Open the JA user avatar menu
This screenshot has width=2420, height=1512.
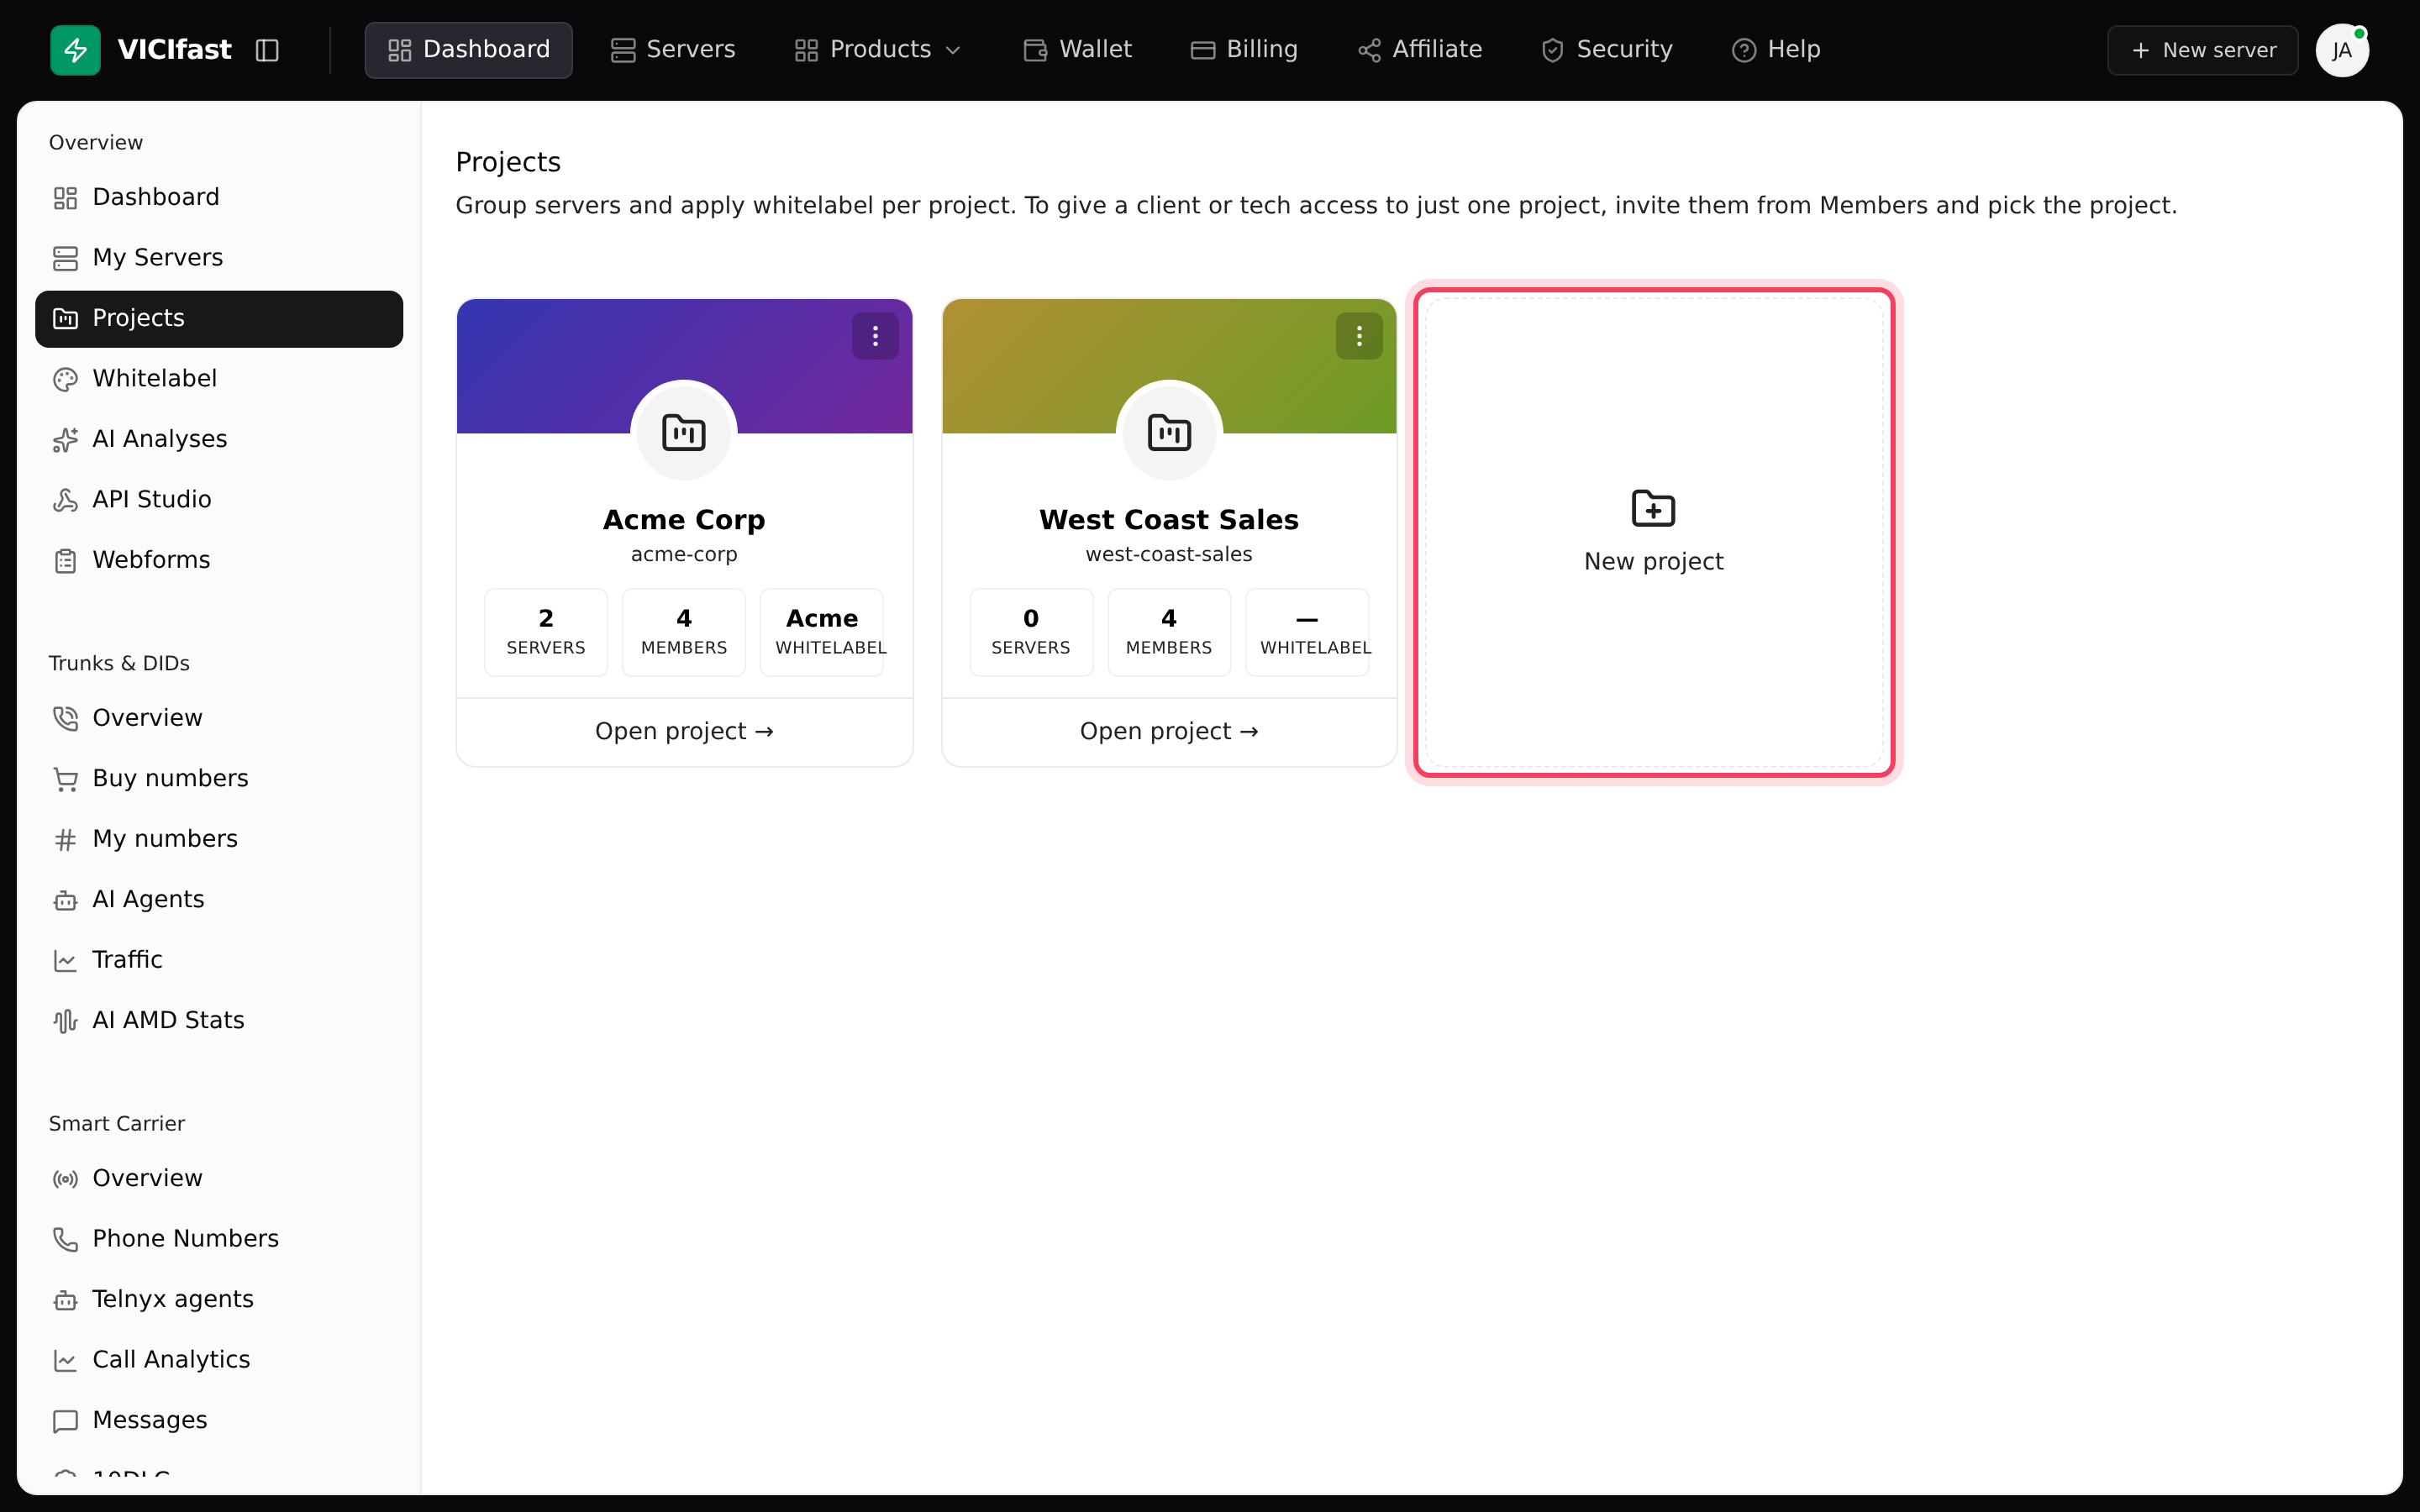tap(2342, 50)
